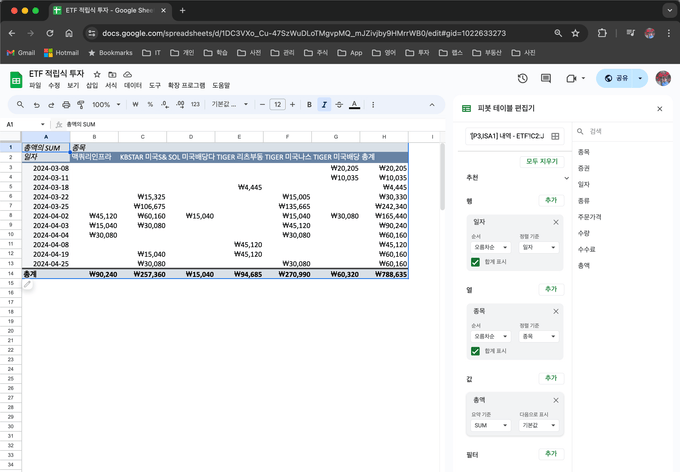This screenshot has height=472, width=680.
Task: Open the comments panel
Action: [x=546, y=78]
